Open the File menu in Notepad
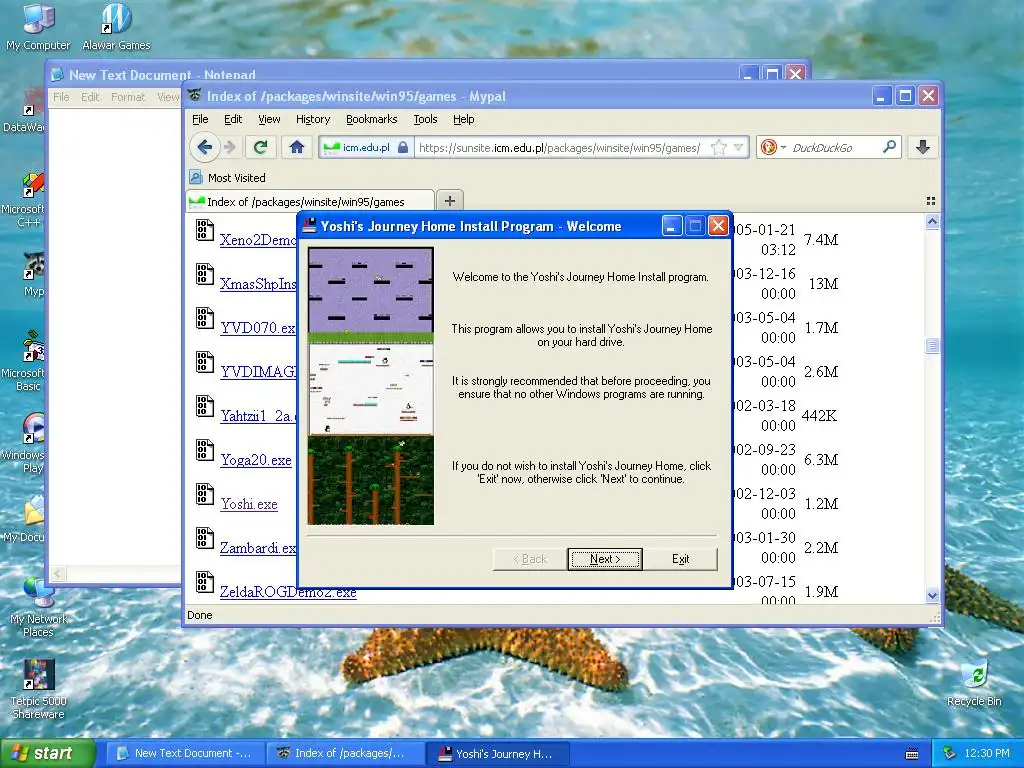 click(61, 97)
